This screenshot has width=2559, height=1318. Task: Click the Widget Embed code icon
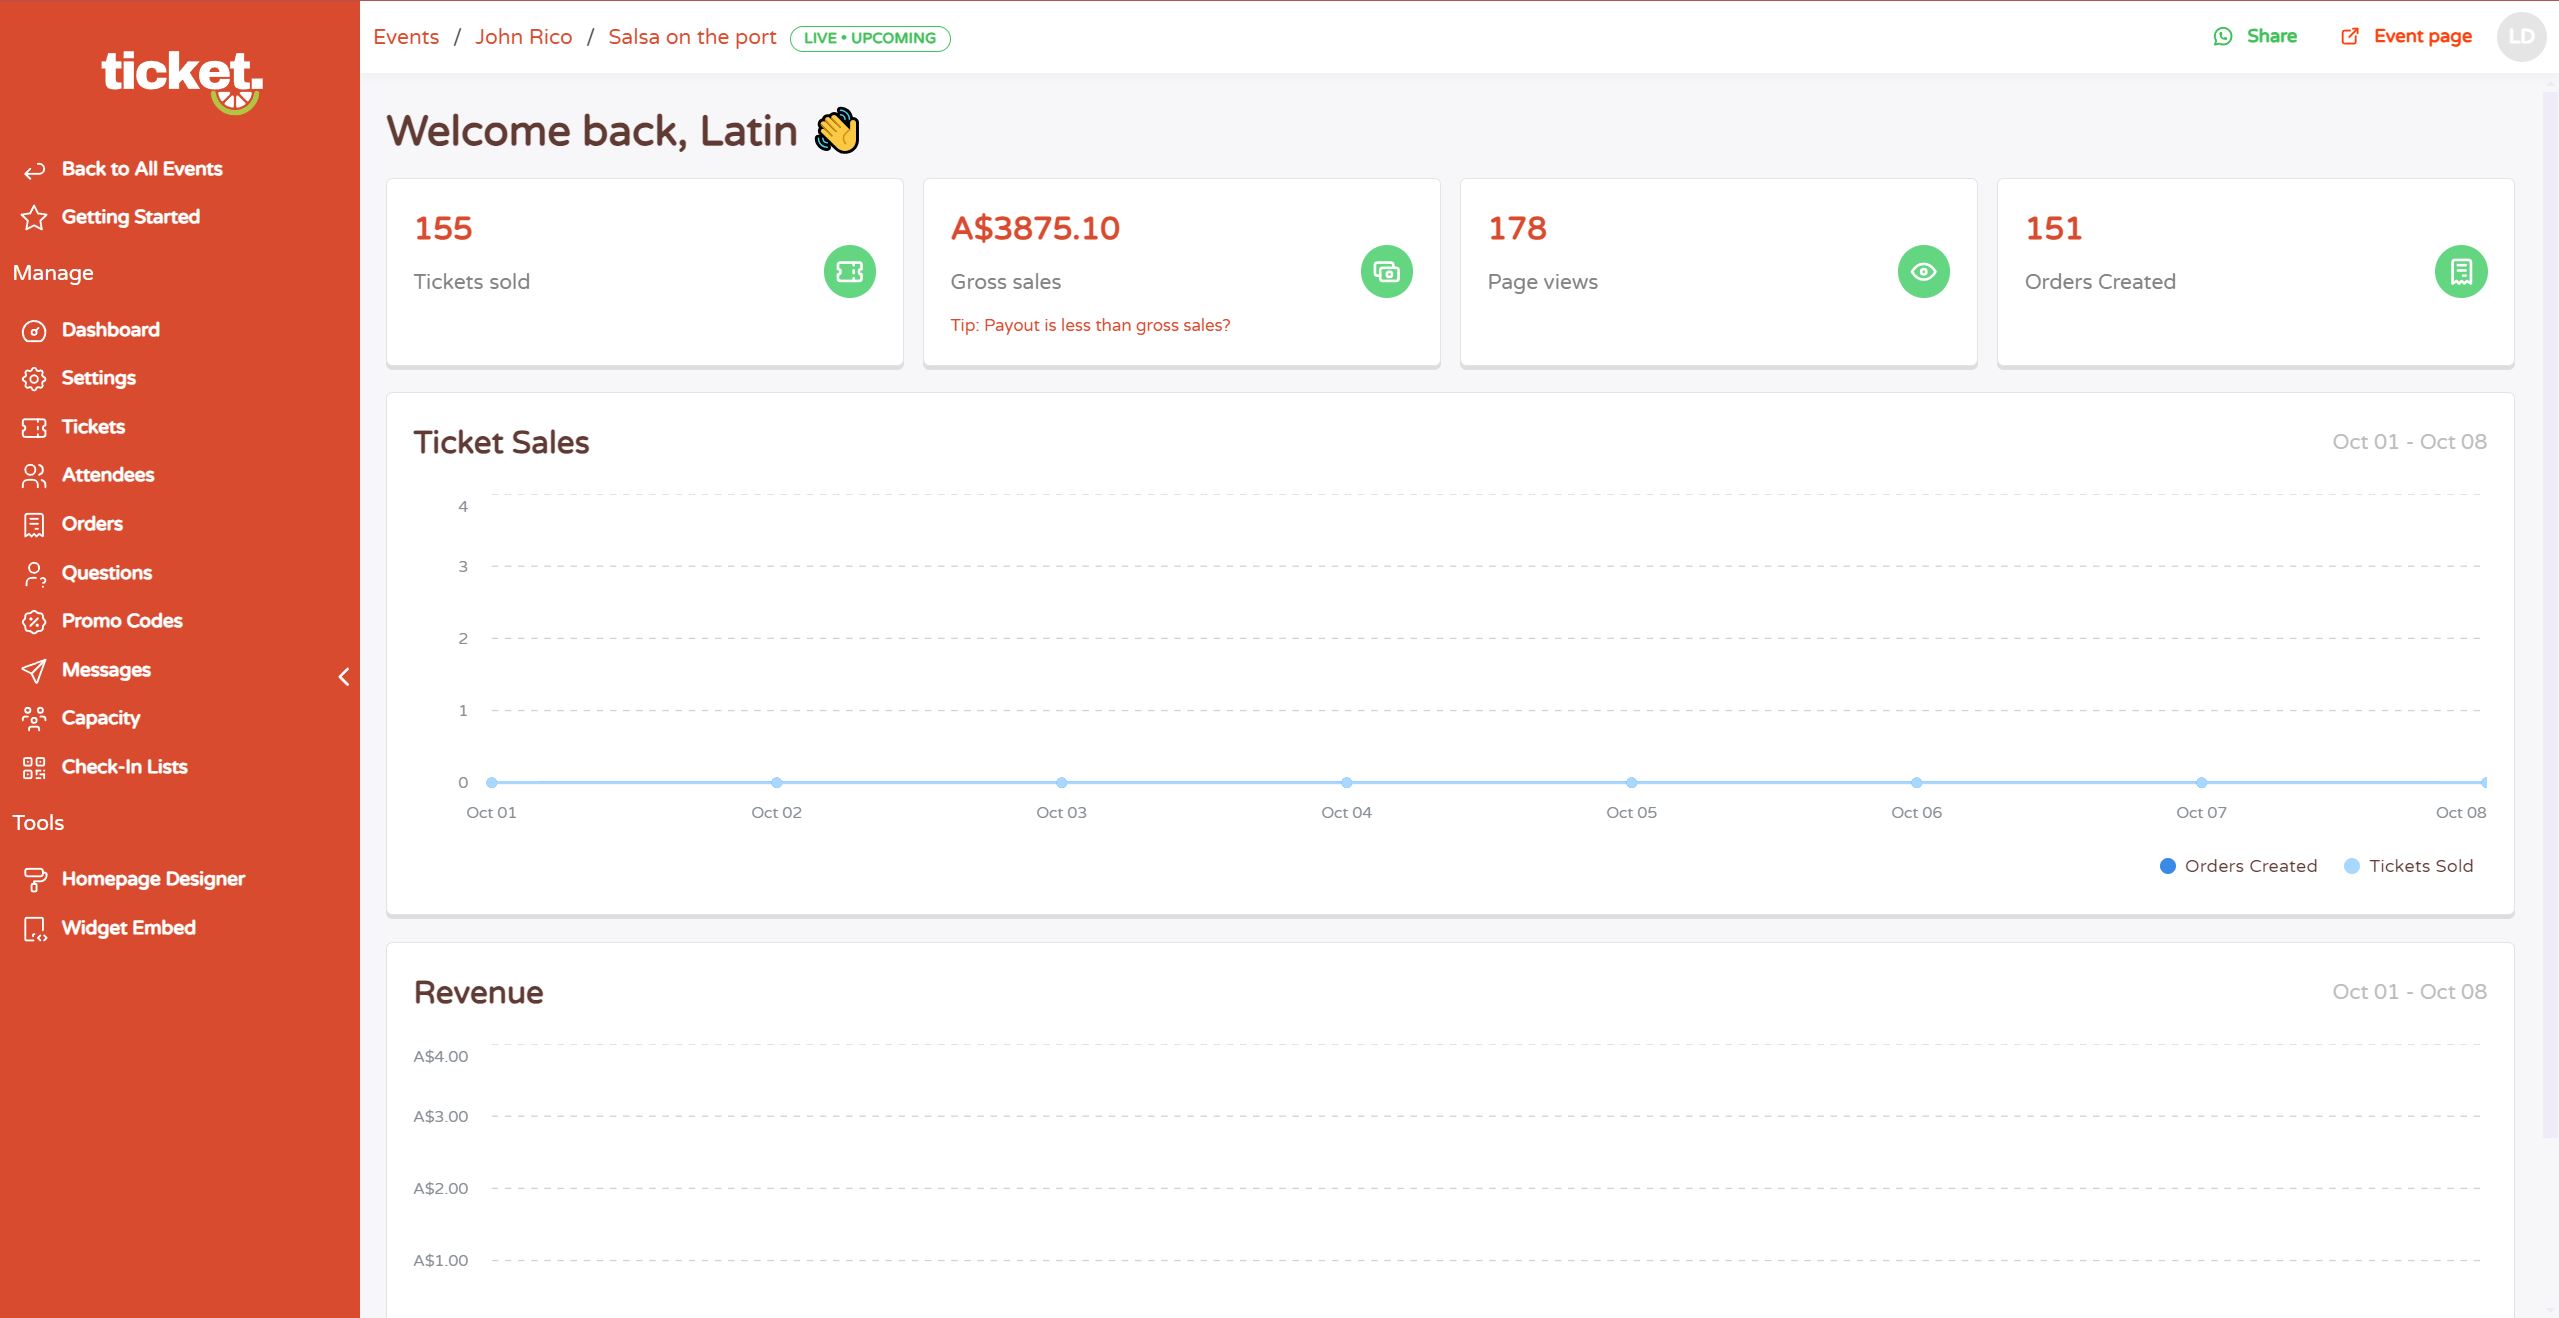34,929
